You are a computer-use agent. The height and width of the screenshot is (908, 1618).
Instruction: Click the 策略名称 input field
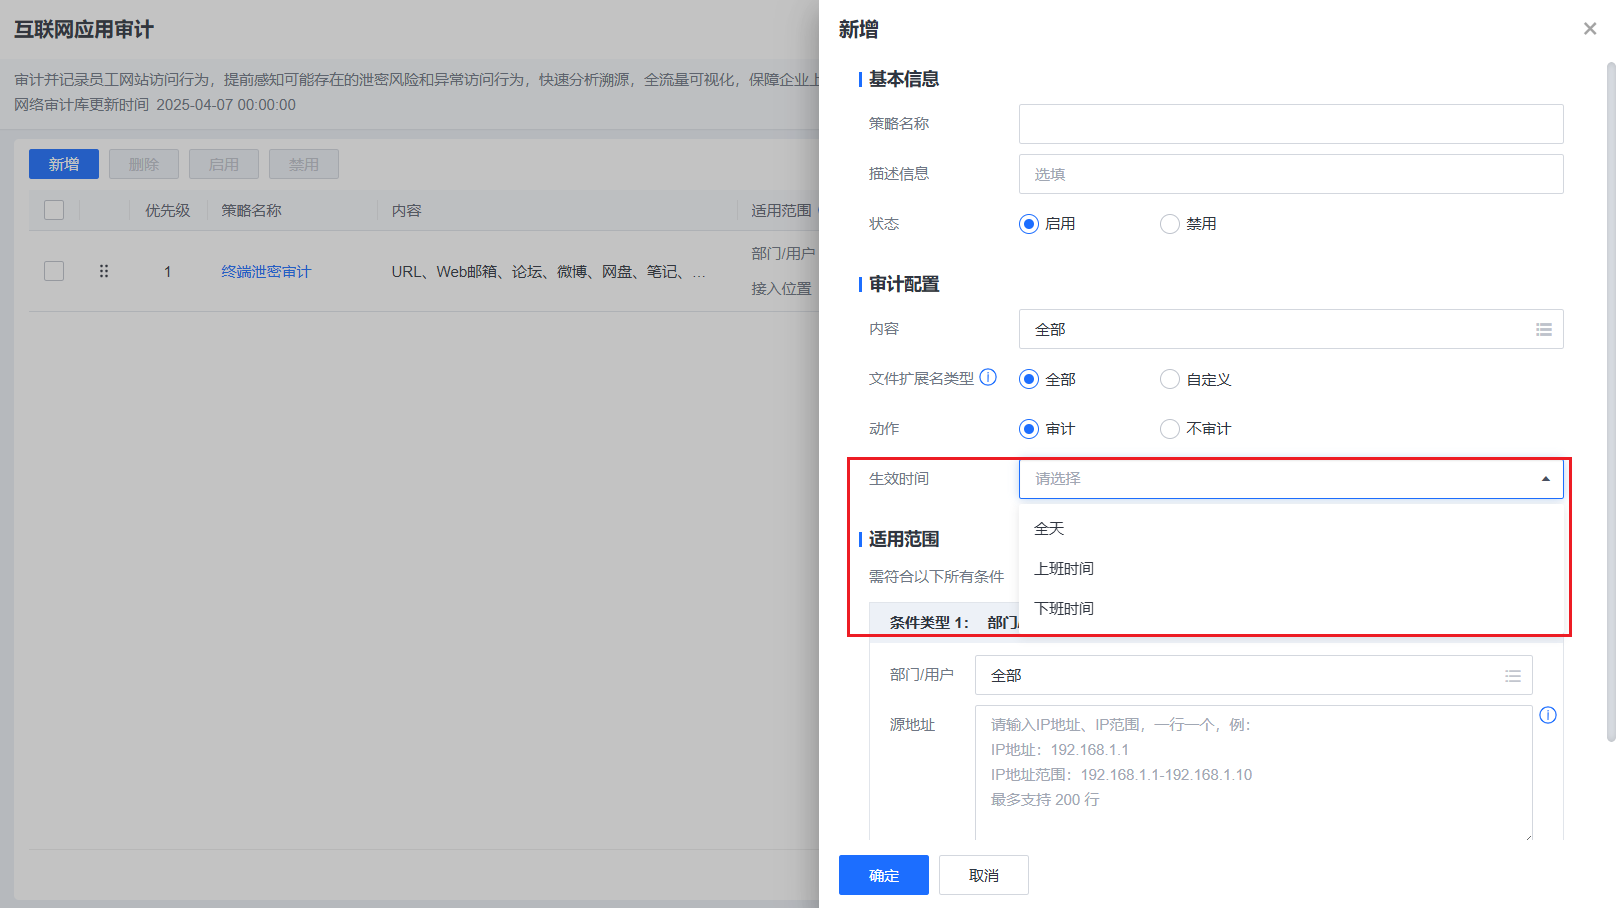[x=1290, y=124]
